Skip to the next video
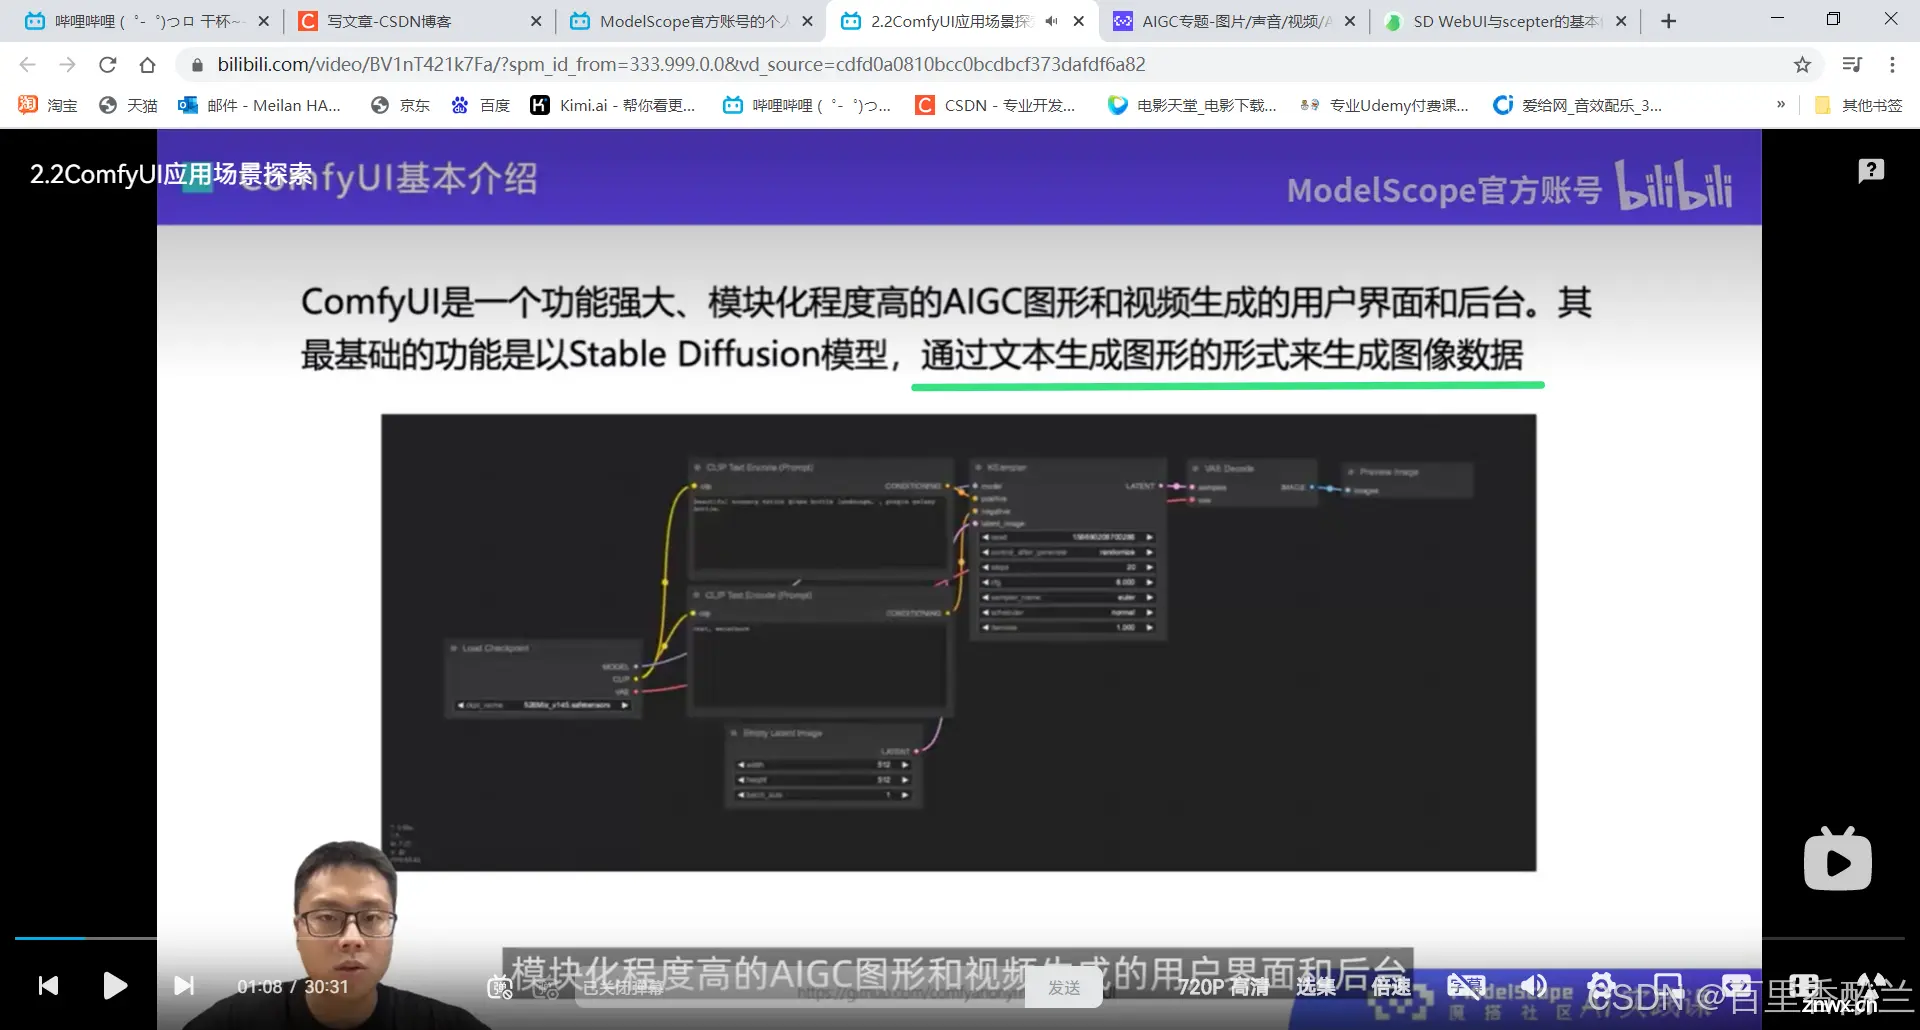 coord(184,986)
